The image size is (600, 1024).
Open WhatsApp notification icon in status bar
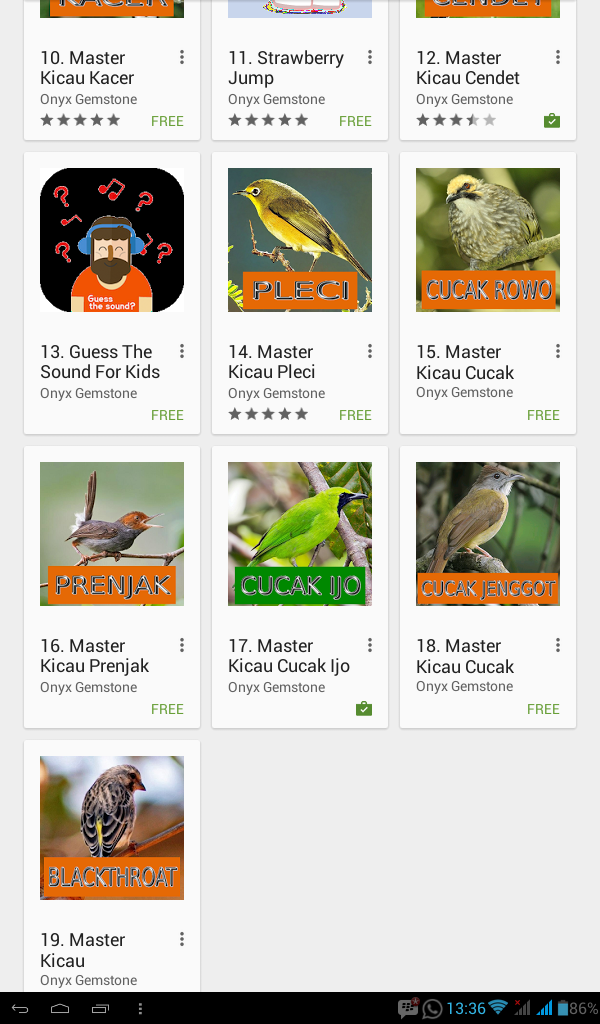433,1008
